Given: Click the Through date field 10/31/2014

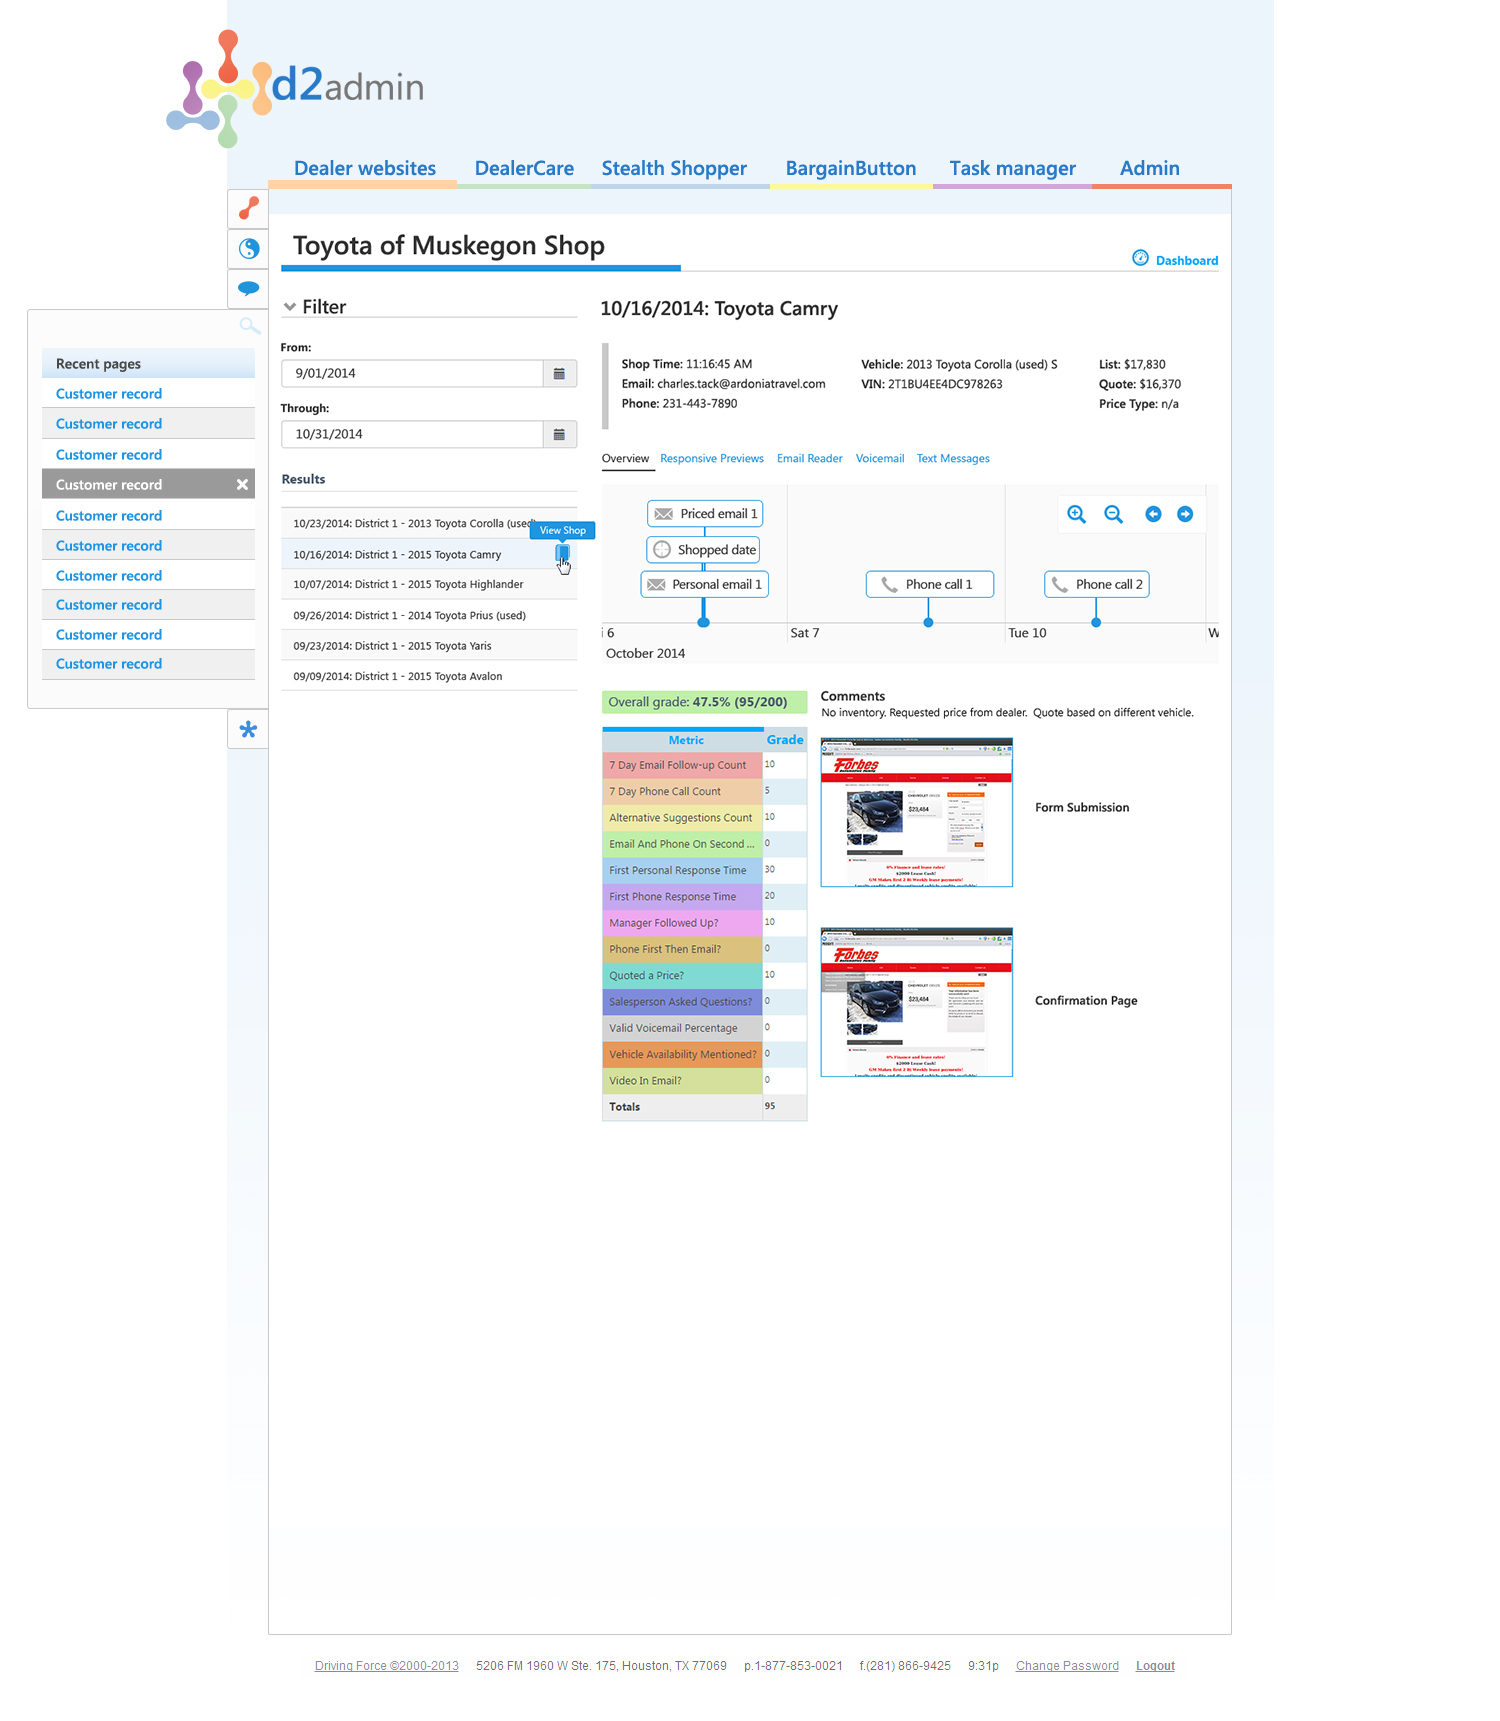Looking at the screenshot, I should coord(412,434).
